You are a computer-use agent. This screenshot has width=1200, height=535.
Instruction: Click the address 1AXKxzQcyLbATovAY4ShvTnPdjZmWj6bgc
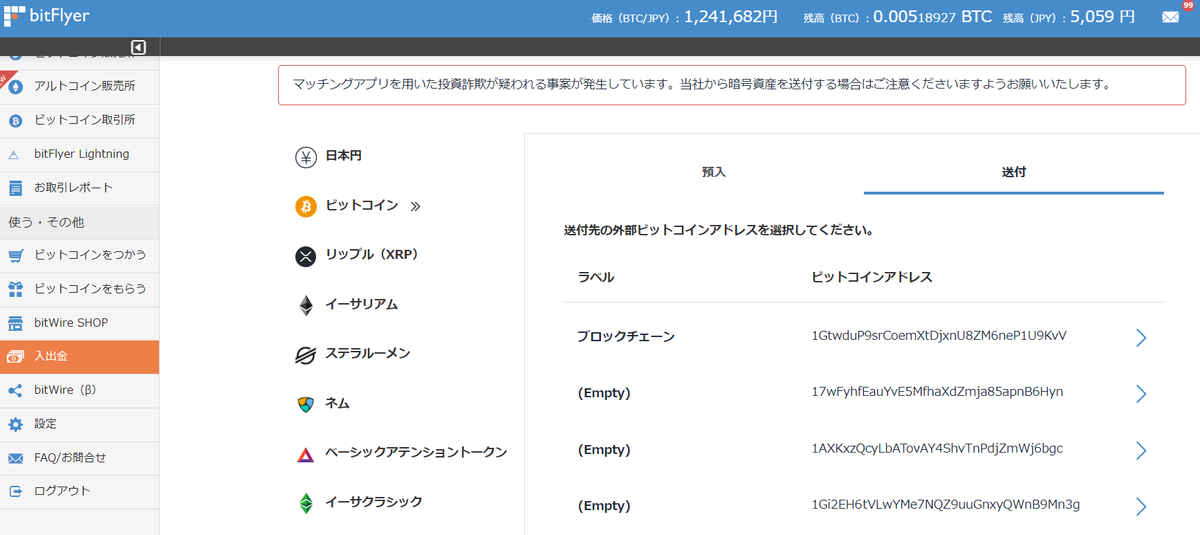click(x=937, y=449)
